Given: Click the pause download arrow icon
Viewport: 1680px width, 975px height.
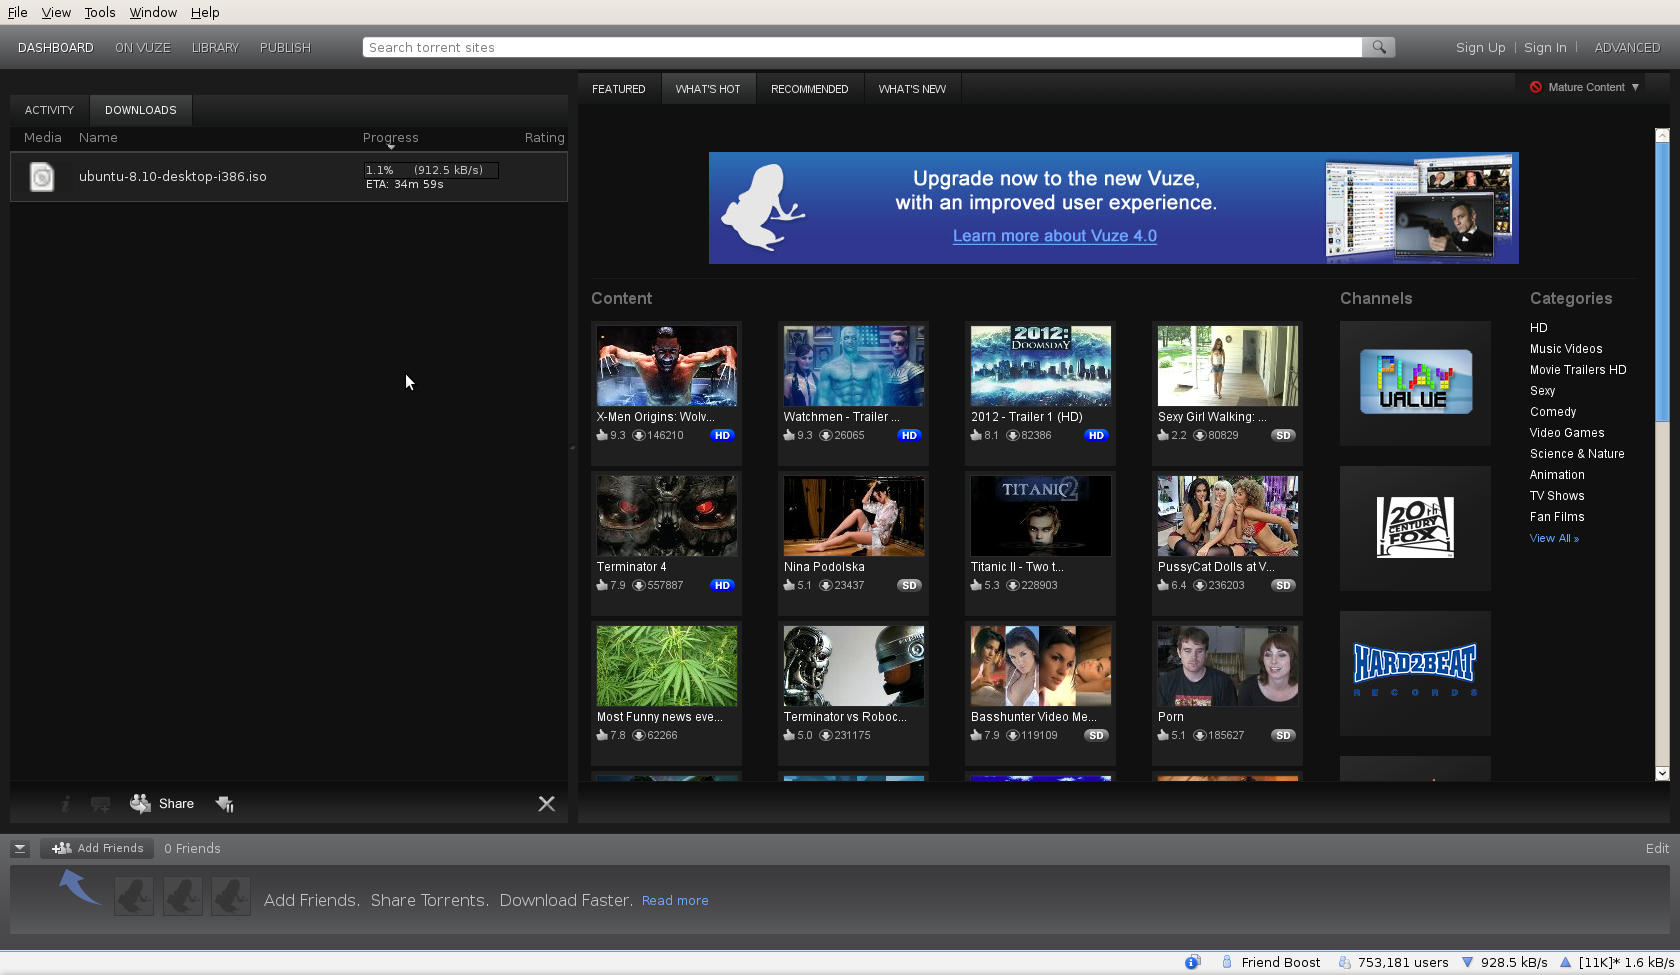Looking at the screenshot, I should click(225, 804).
